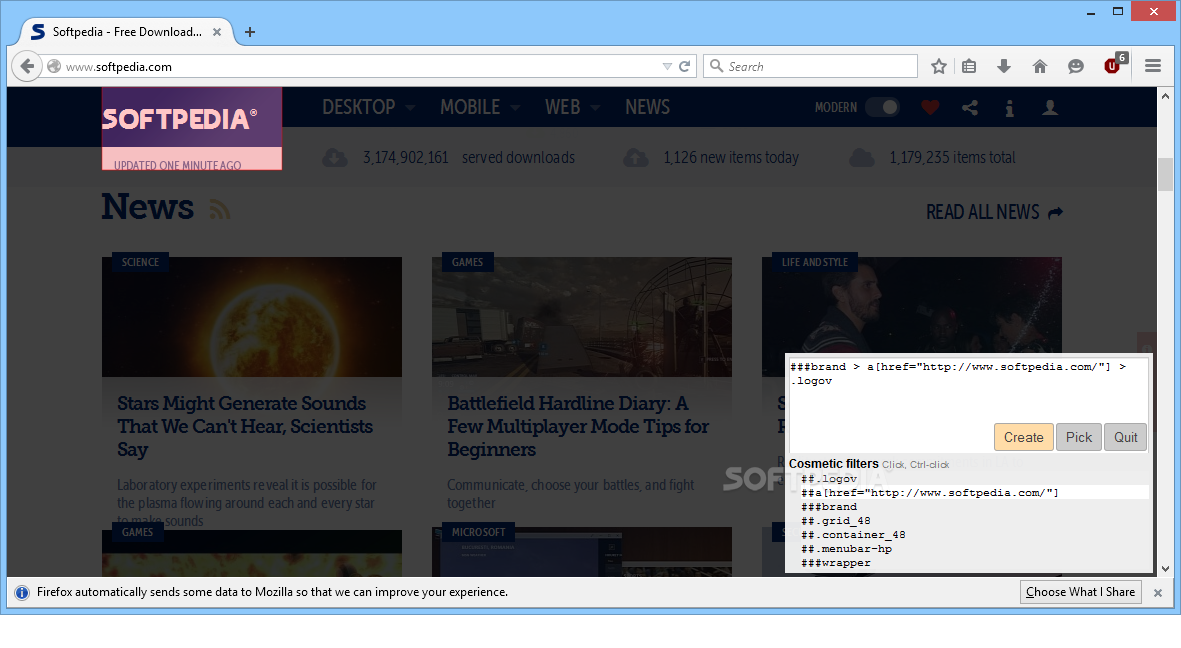This screenshot has height=648, width=1181.
Task: Click the News RSS feed icon
Action: (219, 209)
